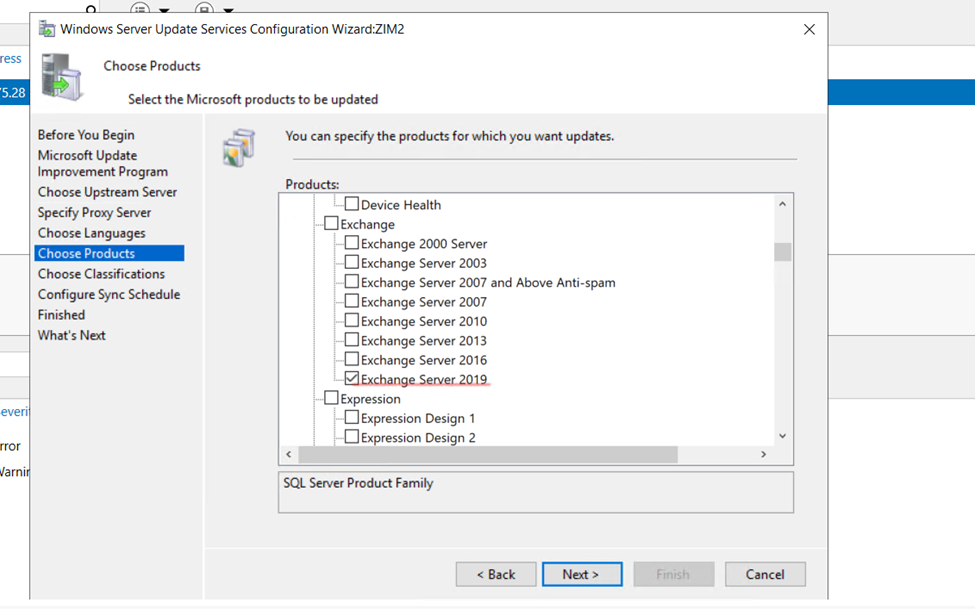Image resolution: width=975 pixels, height=609 pixels.
Task: Tick the Exchange Server 2013 checkbox
Action: [352, 340]
